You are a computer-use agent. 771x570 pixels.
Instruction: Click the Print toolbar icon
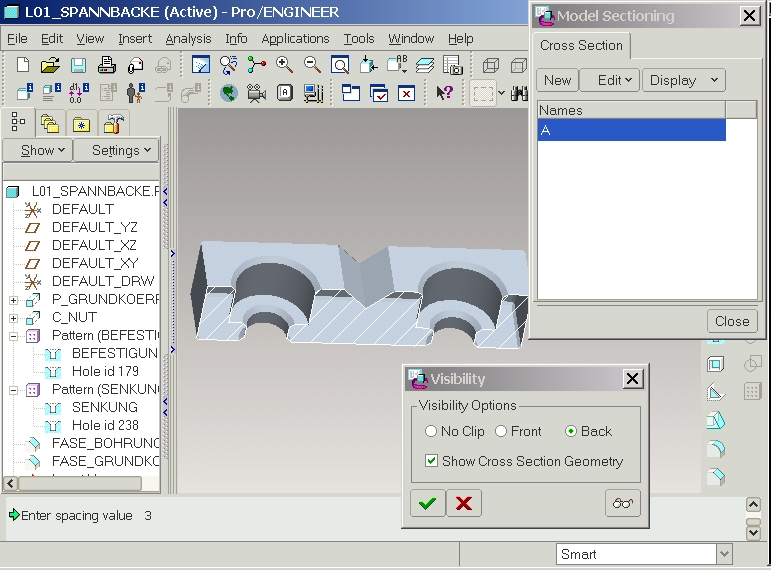point(106,65)
